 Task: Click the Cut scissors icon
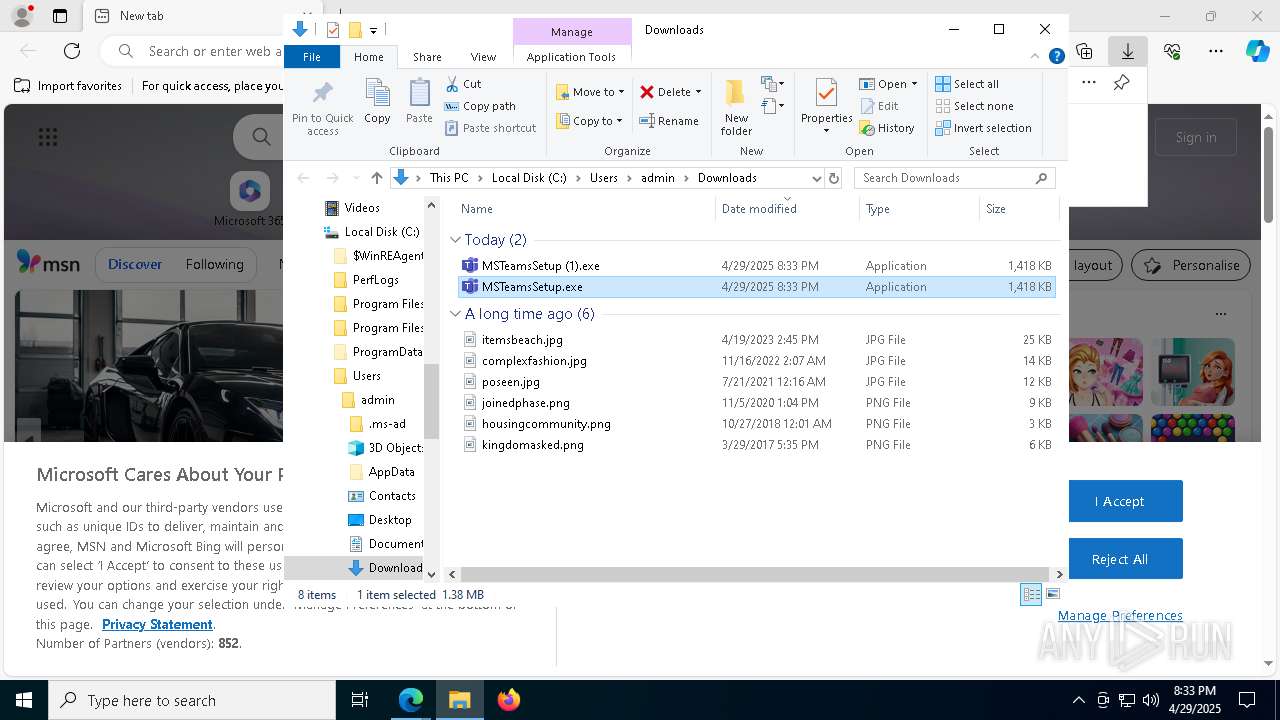click(452, 84)
